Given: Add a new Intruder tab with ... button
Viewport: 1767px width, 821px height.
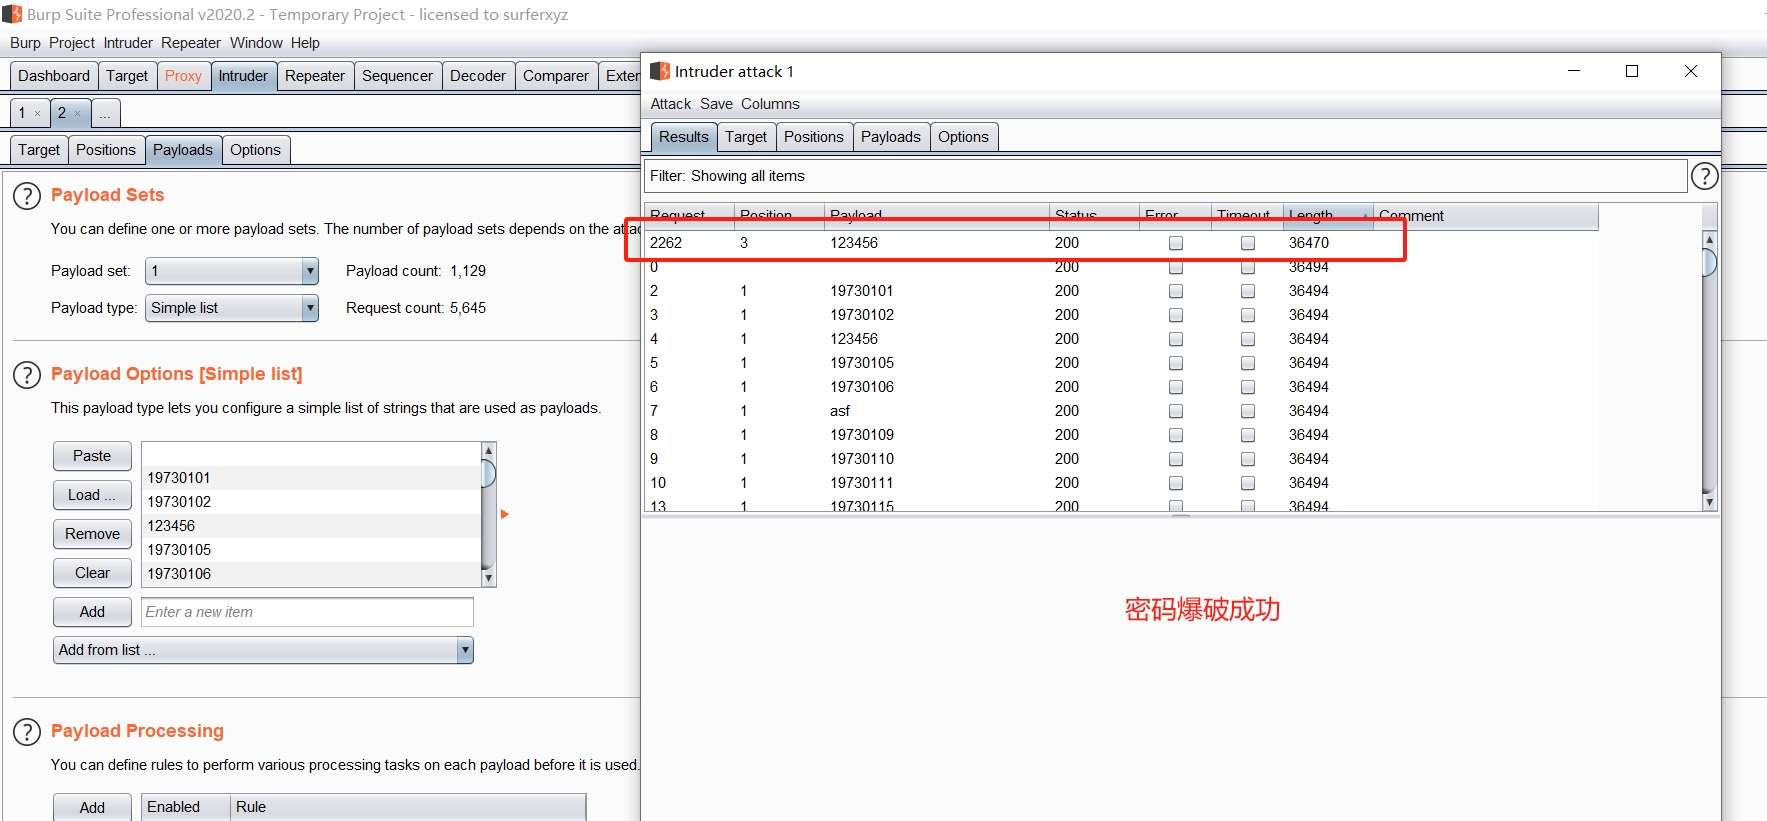Looking at the screenshot, I should tap(105, 113).
